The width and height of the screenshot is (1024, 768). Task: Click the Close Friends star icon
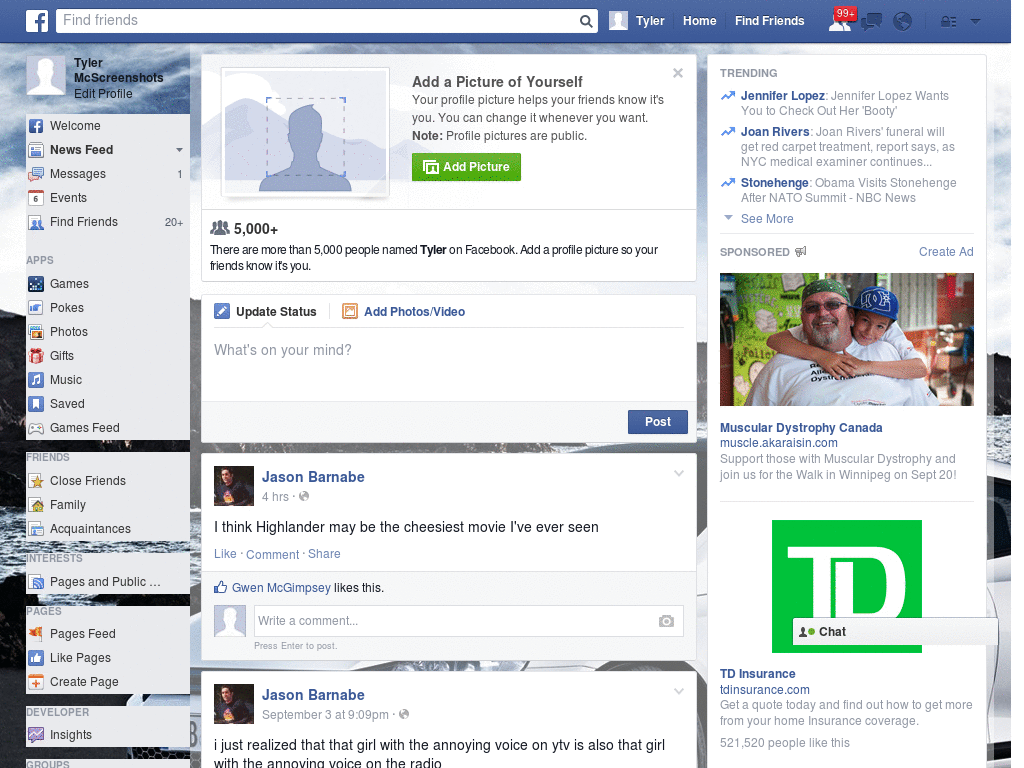pyautogui.click(x=36, y=481)
